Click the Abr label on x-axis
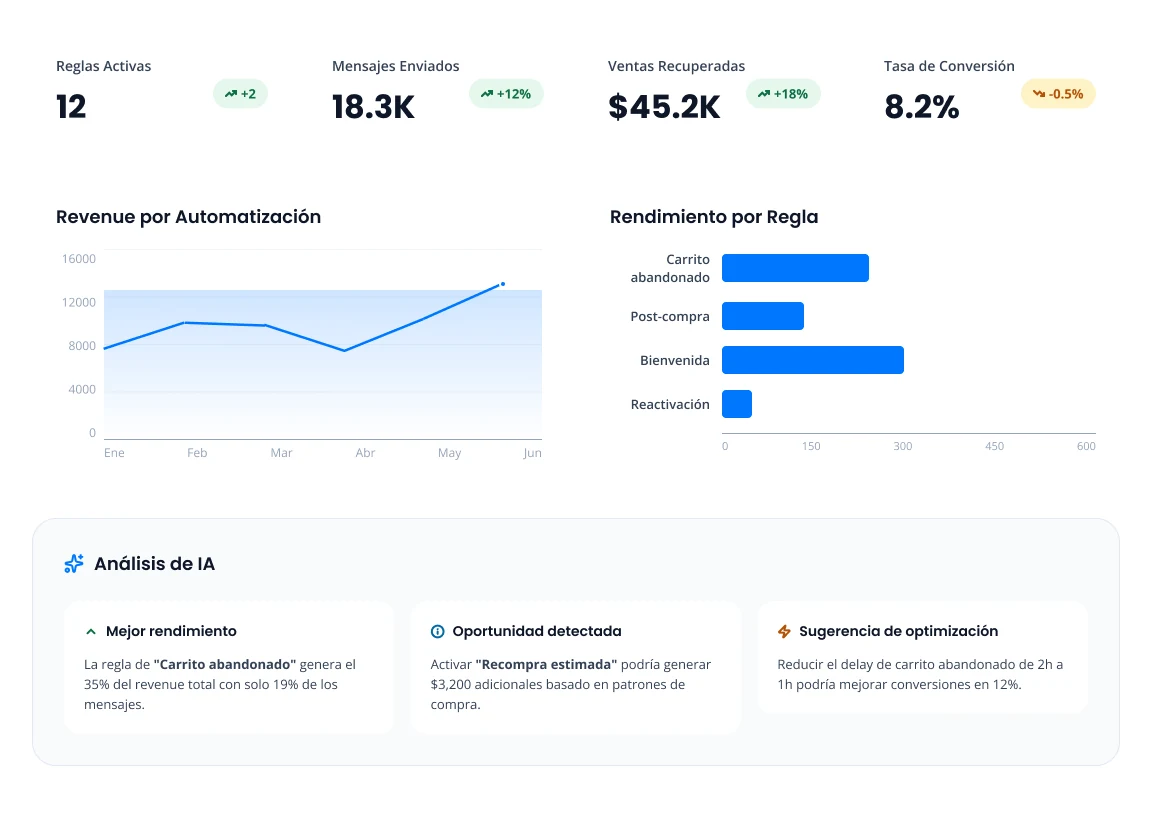Viewport: 1152px width, 813px height. [365, 453]
